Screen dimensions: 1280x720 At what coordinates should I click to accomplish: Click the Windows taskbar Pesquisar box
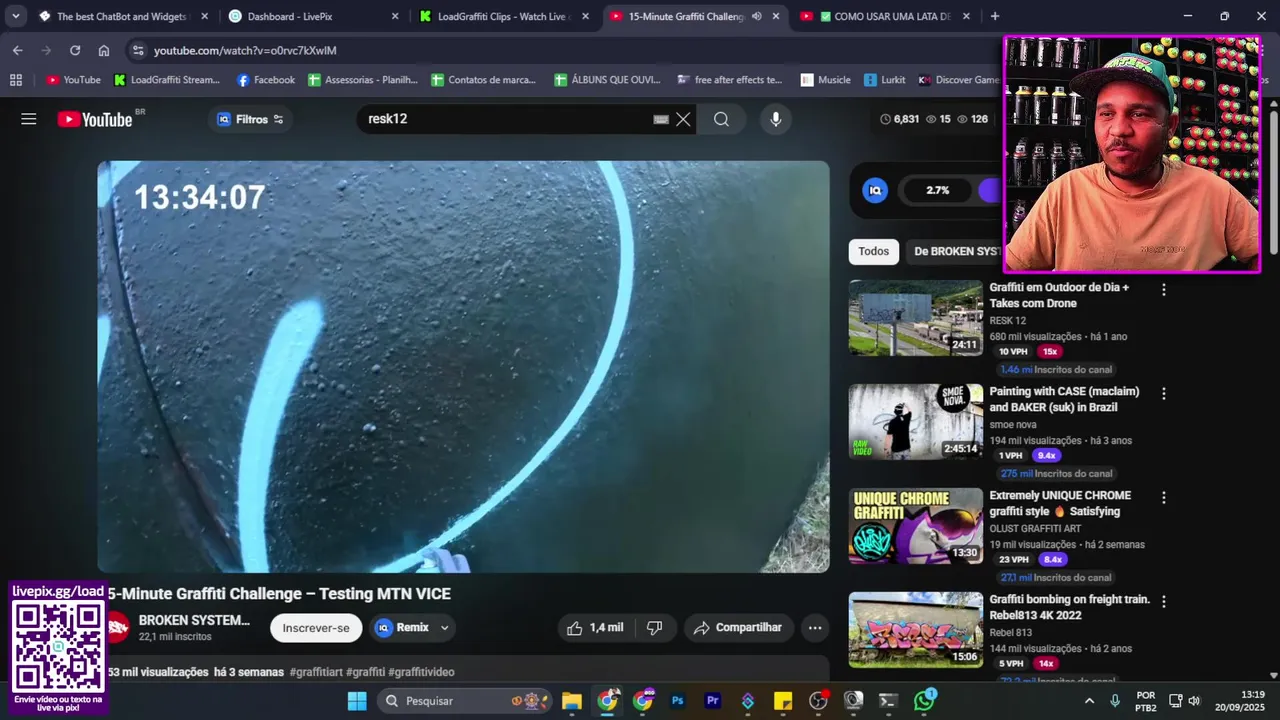462,701
